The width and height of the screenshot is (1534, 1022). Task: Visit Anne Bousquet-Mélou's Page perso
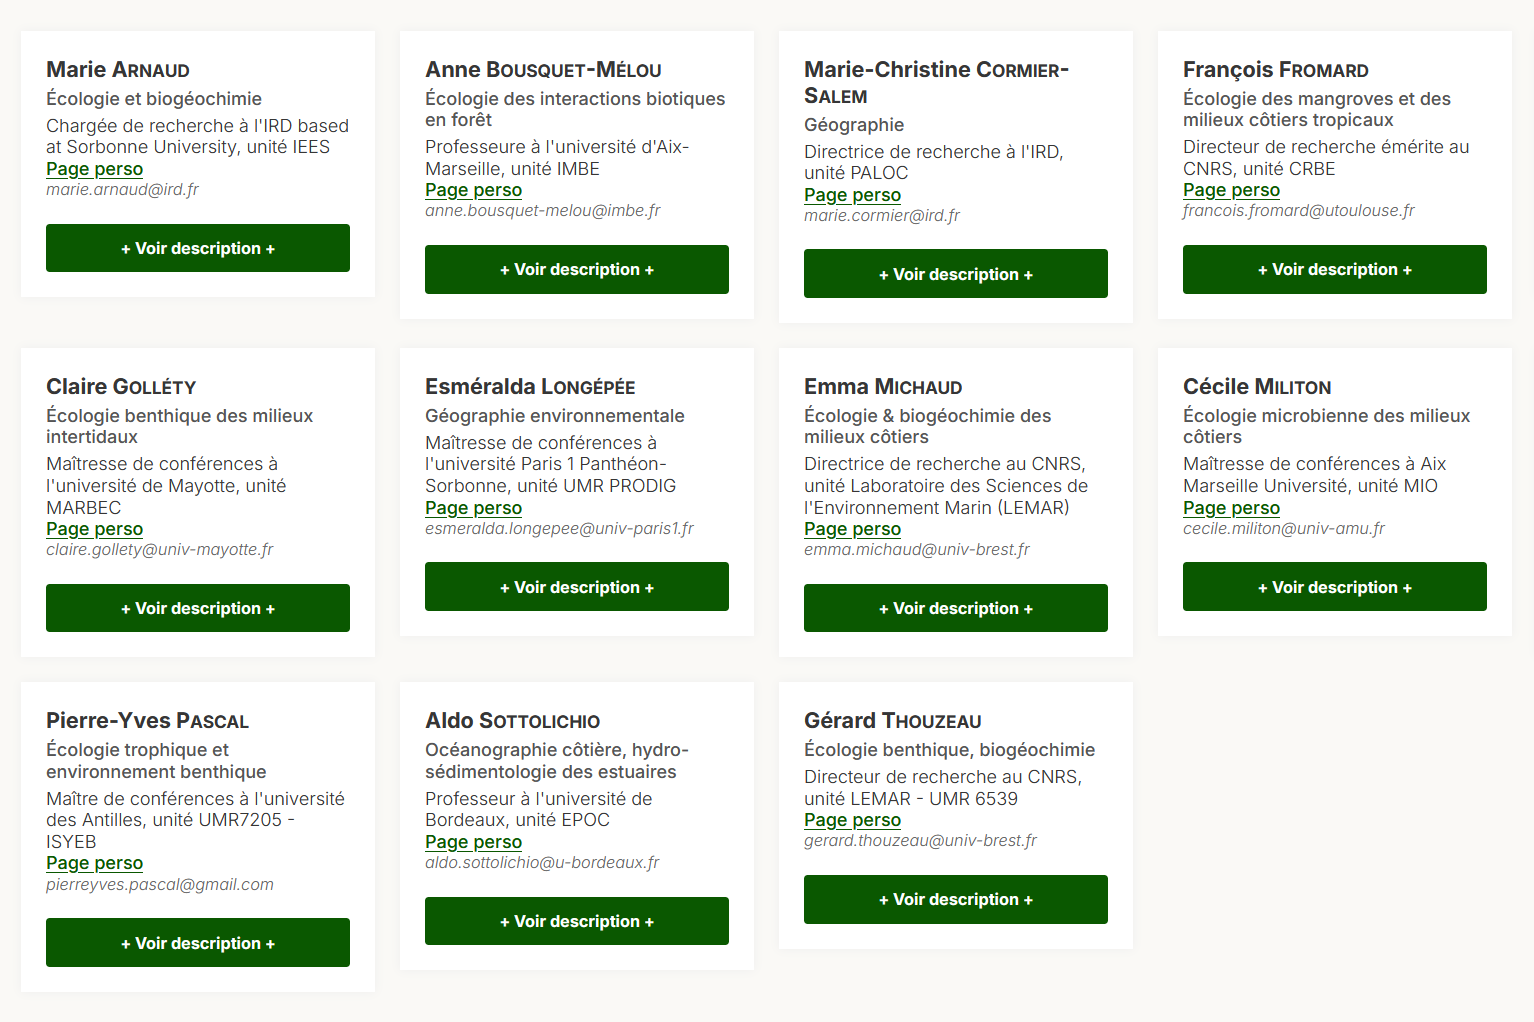(x=473, y=190)
